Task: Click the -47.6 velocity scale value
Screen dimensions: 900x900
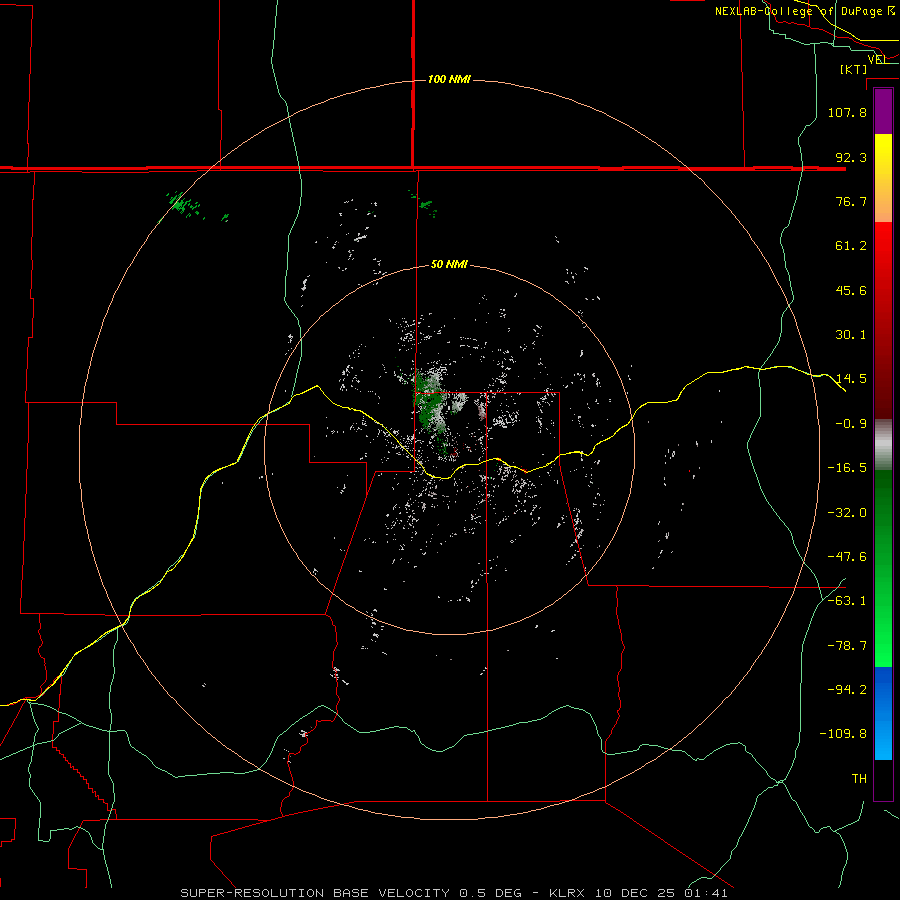Action: (x=847, y=557)
